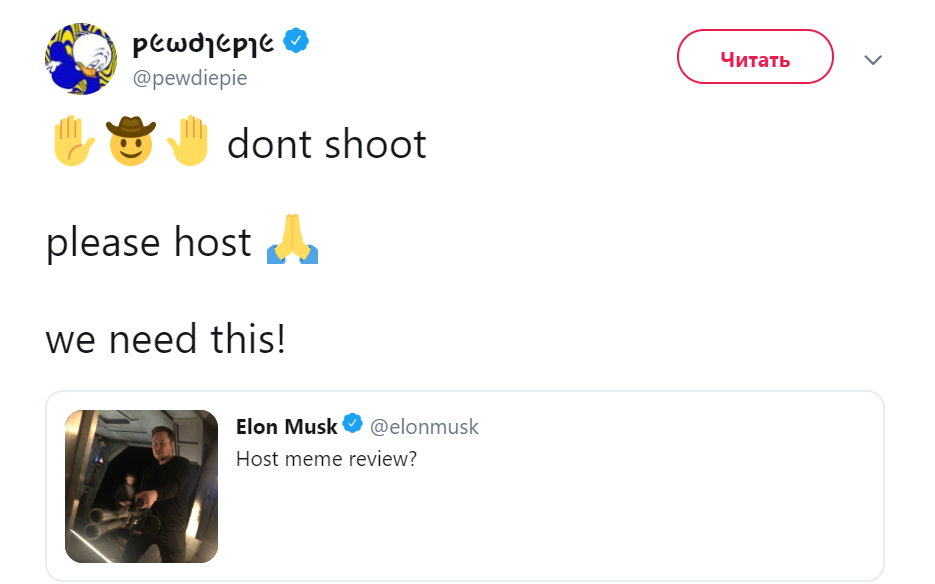Click the @elonmusk handle in quote
935x584 pixels.
pos(424,427)
